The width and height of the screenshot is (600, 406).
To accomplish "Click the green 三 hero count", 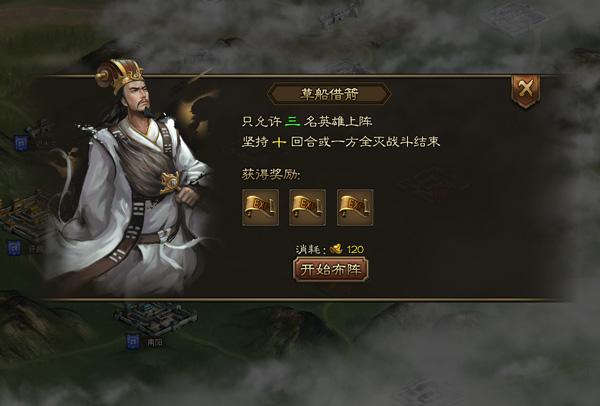I will [x=292, y=122].
